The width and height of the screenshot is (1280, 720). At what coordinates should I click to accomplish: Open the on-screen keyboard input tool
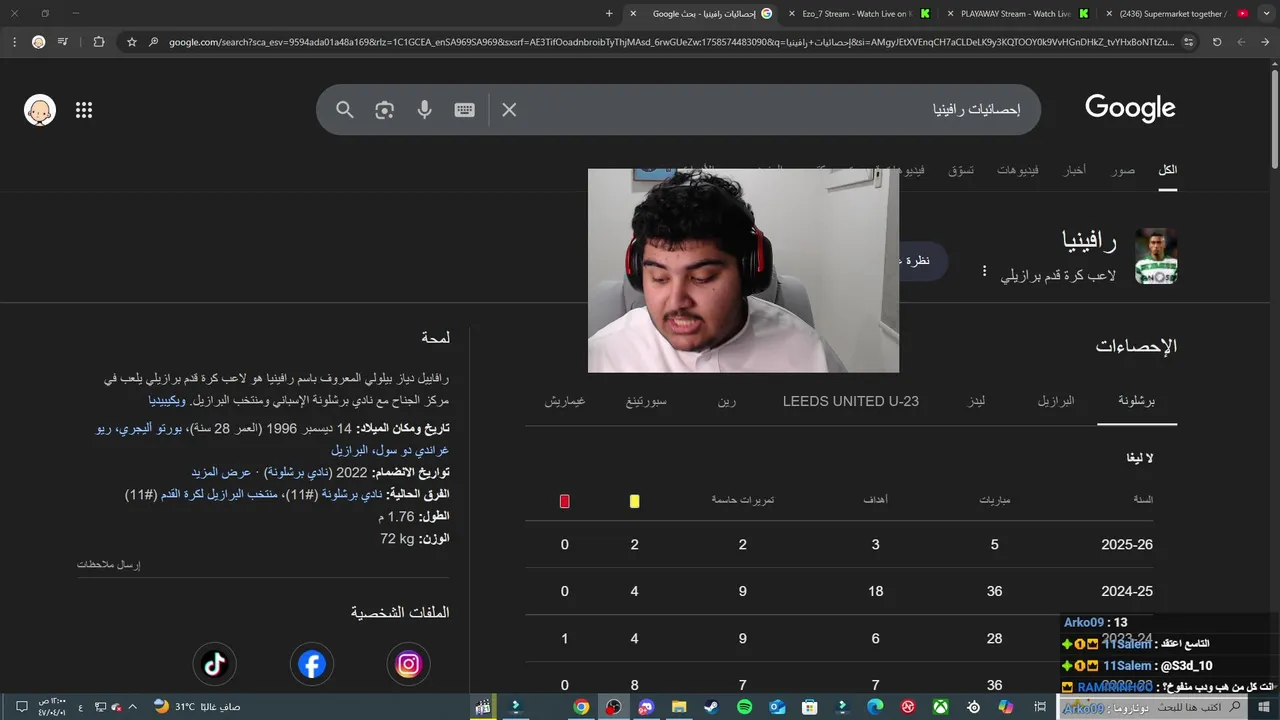(464, 110)
